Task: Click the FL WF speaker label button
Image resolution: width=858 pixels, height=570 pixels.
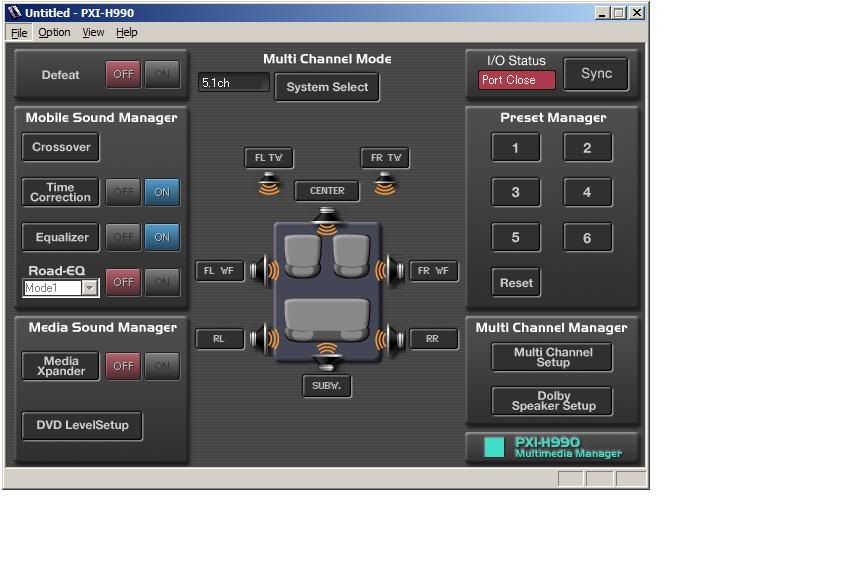Action: click(219, 271)
